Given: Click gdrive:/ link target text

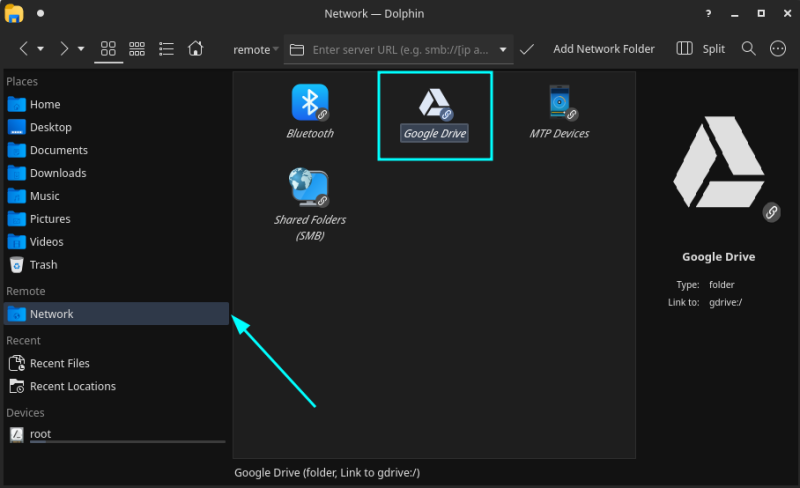Looking at the screenshot, I should point(725,302).
